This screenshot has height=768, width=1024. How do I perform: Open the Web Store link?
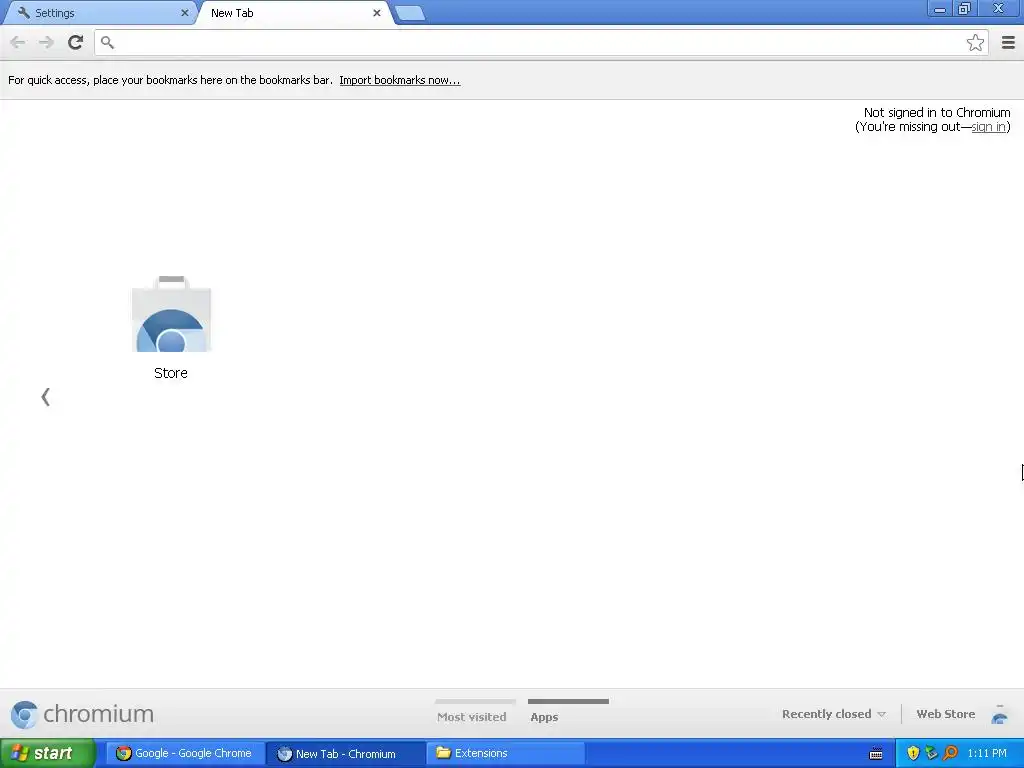click(946, 714)
